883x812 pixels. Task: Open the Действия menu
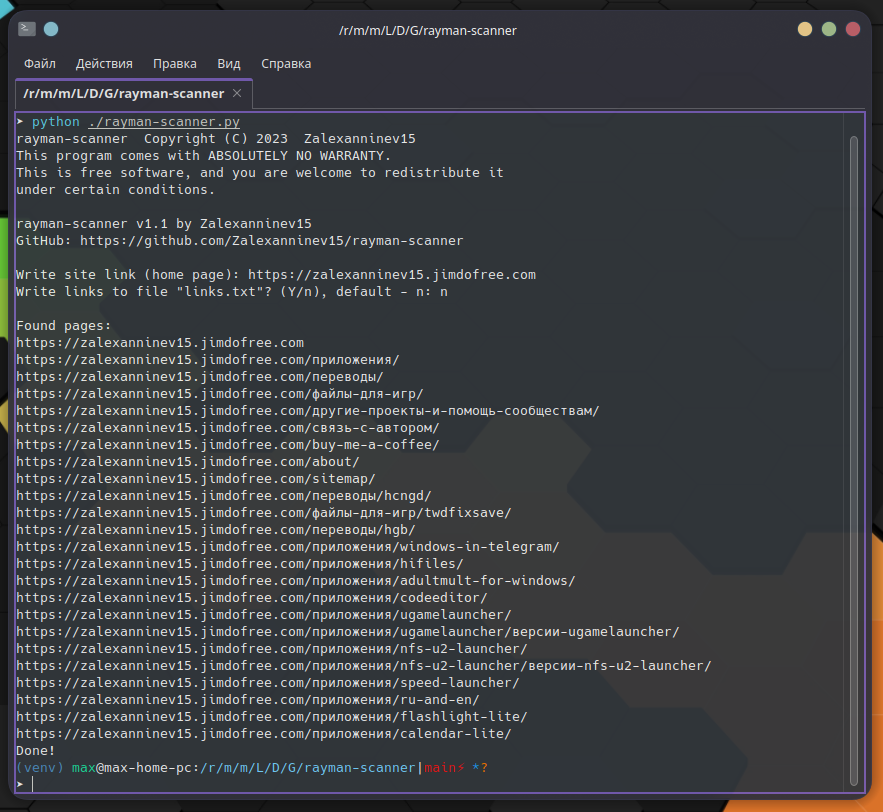pyautogui.click(x=104, y=64)
